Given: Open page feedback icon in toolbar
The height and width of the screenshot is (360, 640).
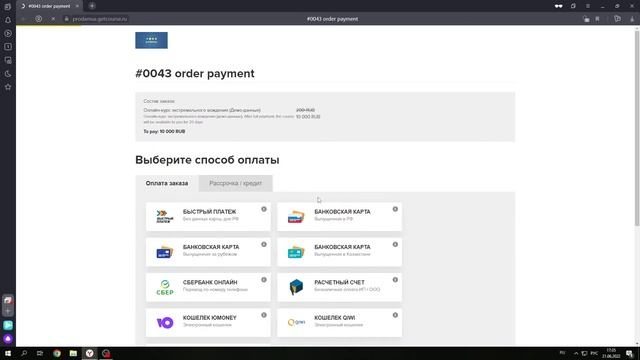Looking at the screenshot, I should (x=618, y=19).
